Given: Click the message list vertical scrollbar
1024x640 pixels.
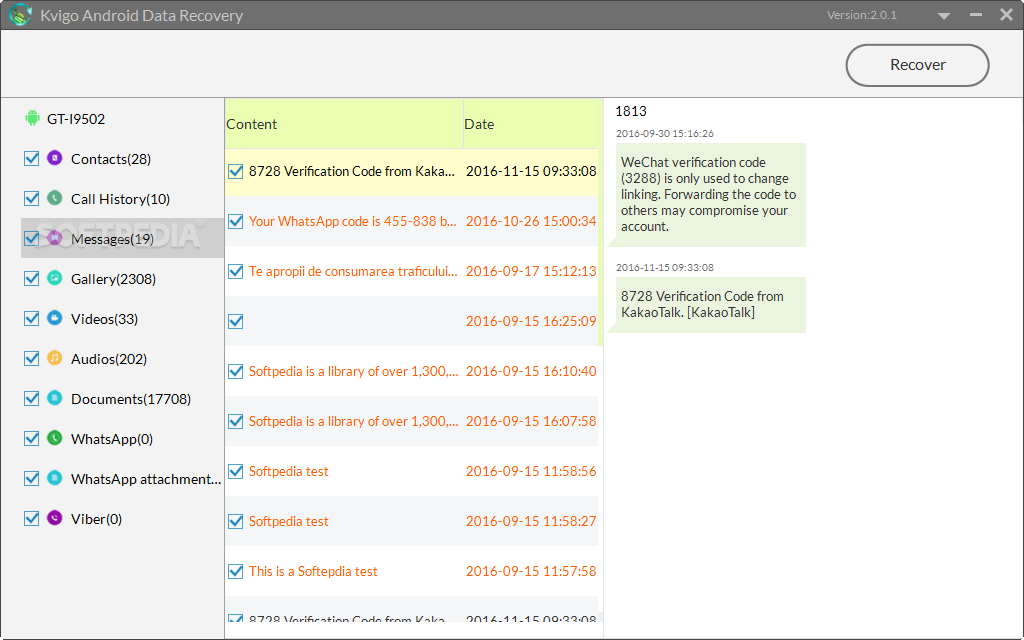Looking at the screenshot, I should click(601, 222).
